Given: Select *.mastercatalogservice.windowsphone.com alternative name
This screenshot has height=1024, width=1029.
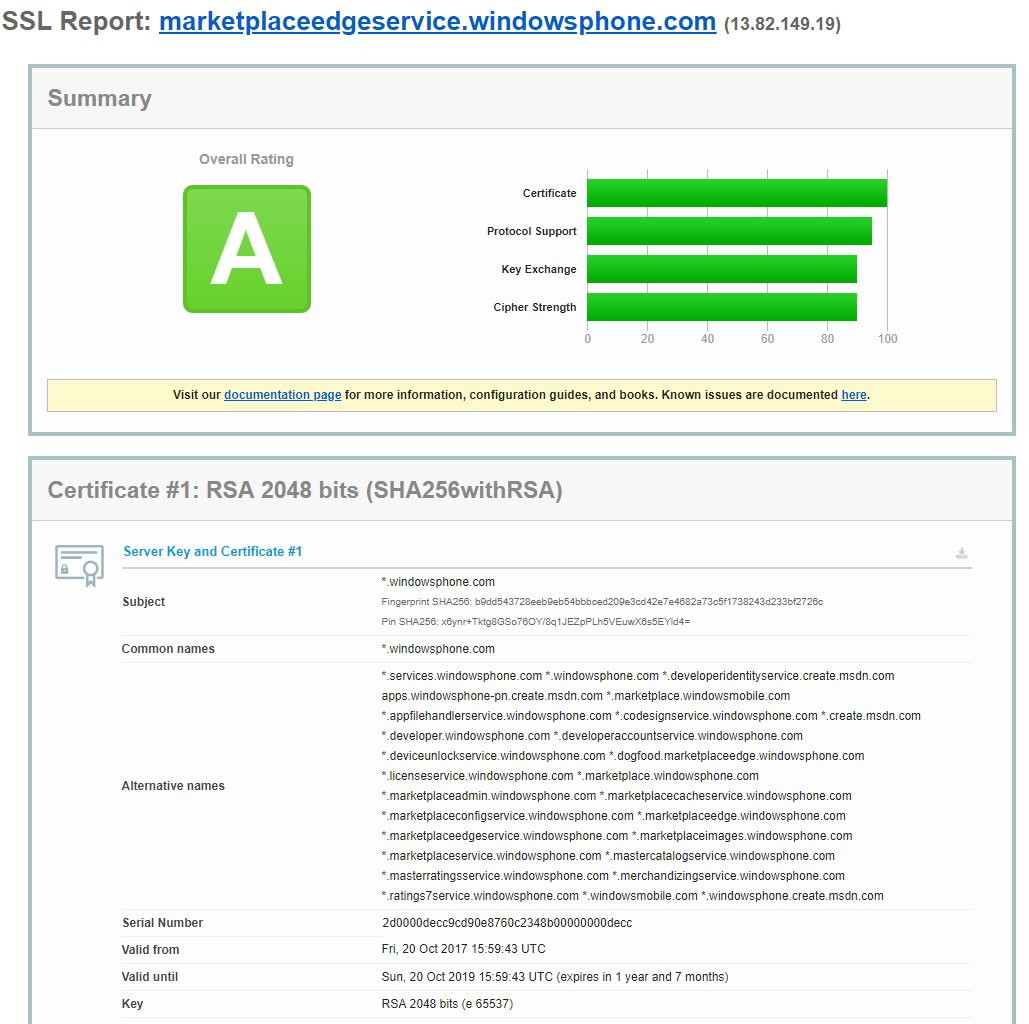Looking at the screenshot, I should pyautogui.click(x=720, y=856).
